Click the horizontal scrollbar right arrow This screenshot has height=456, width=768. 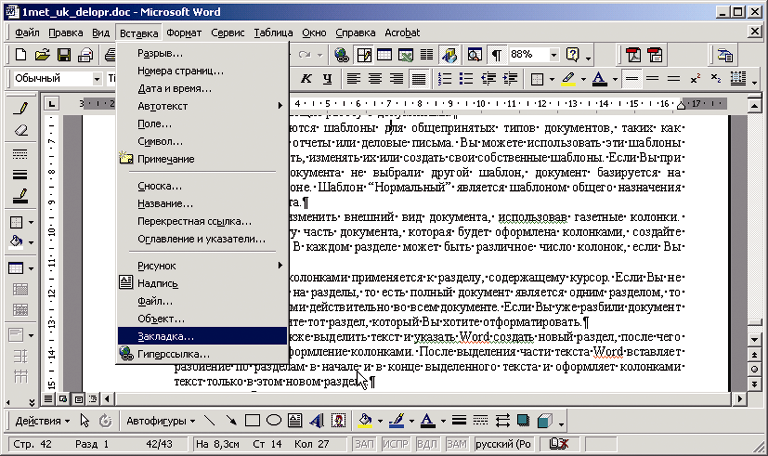[x=740, y=399]
